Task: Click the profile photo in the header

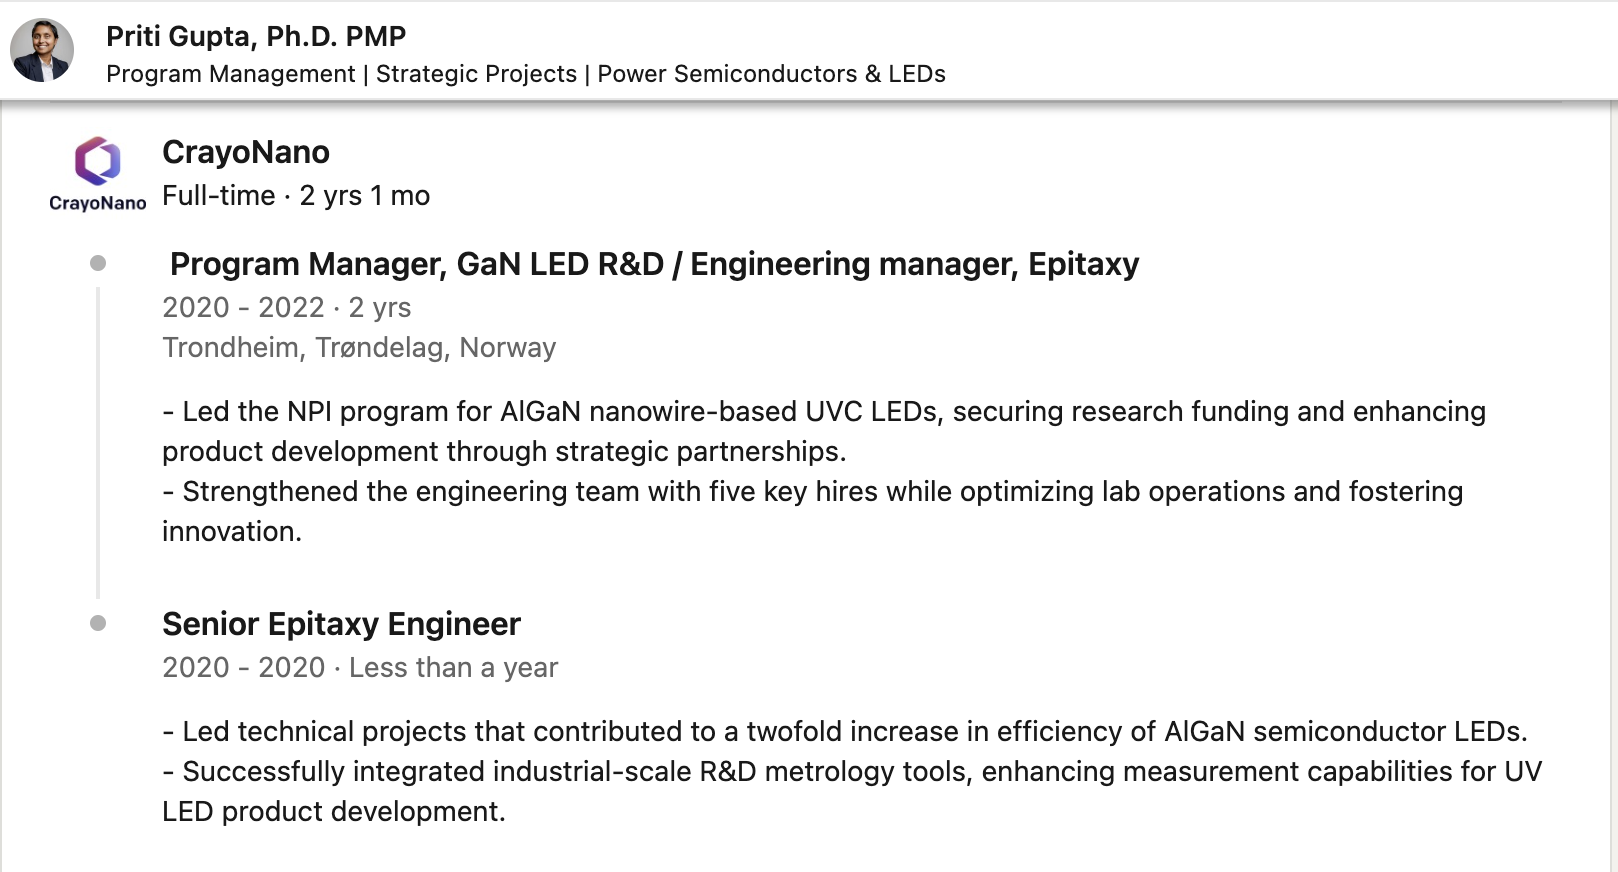Action: 42,50
